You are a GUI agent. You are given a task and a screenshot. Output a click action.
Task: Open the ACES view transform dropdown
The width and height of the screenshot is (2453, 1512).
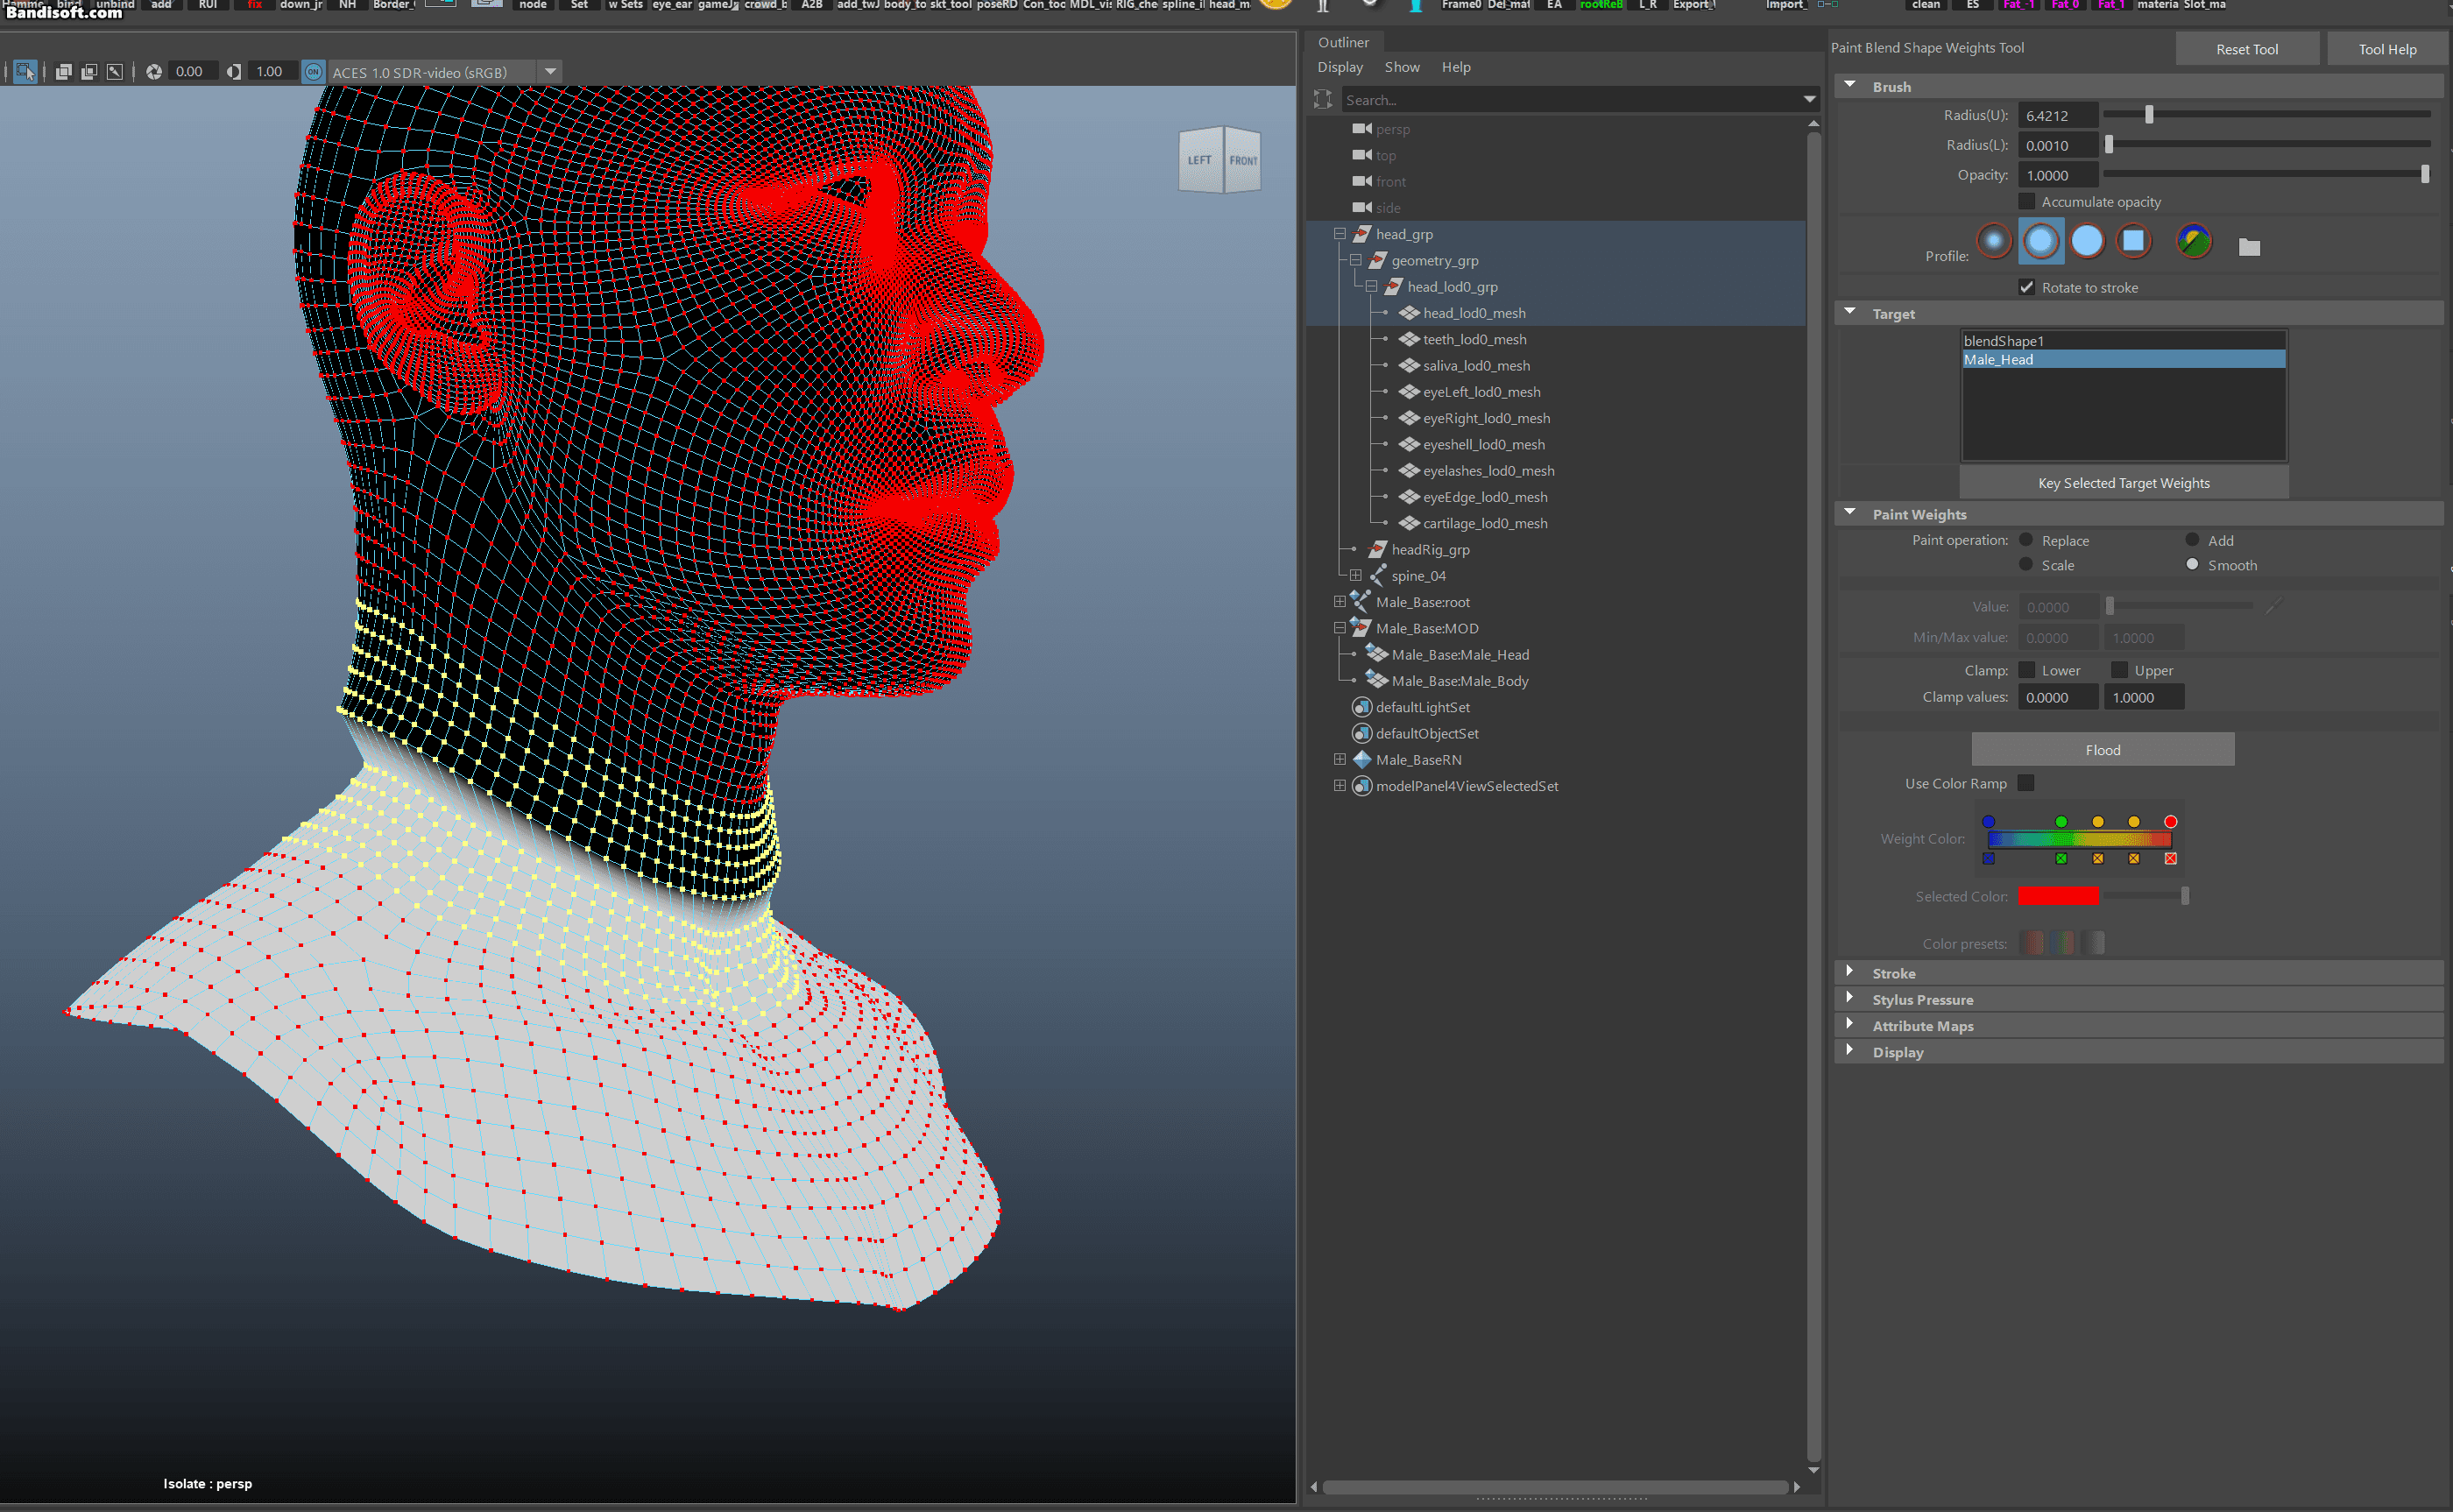coord(550,72)
